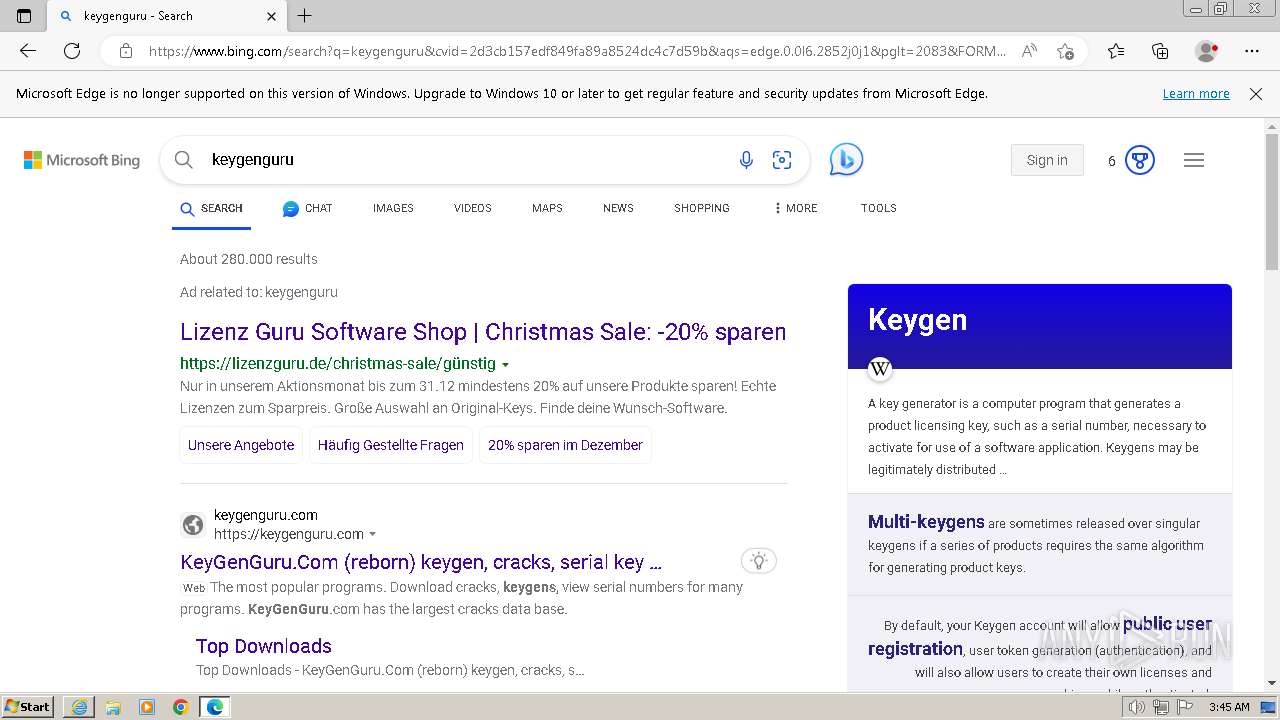Click the Multi-keygens snippet text

[1036, 545]
